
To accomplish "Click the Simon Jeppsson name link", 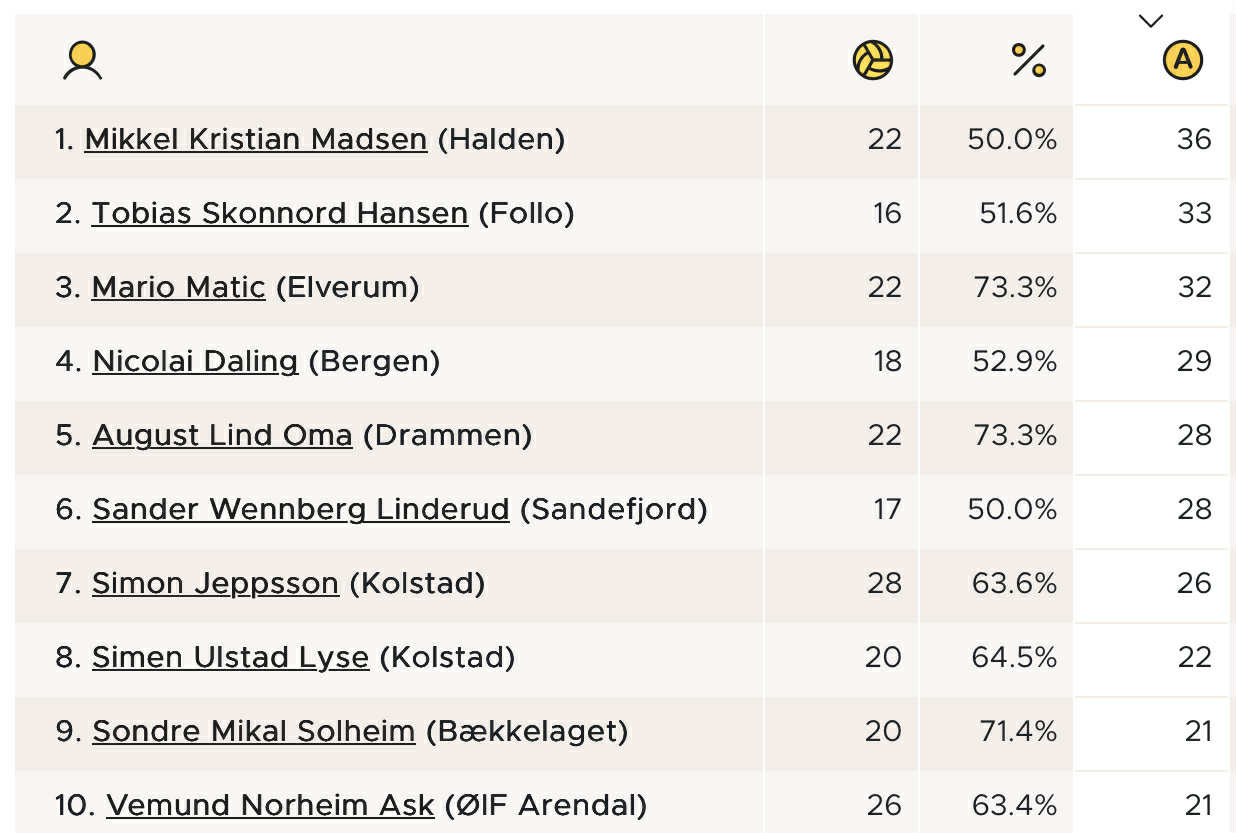I will [x=215, y=583].
